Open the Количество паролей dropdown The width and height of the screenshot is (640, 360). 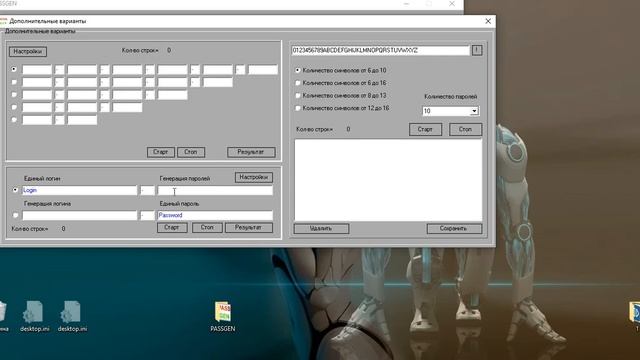click(474, 111)
